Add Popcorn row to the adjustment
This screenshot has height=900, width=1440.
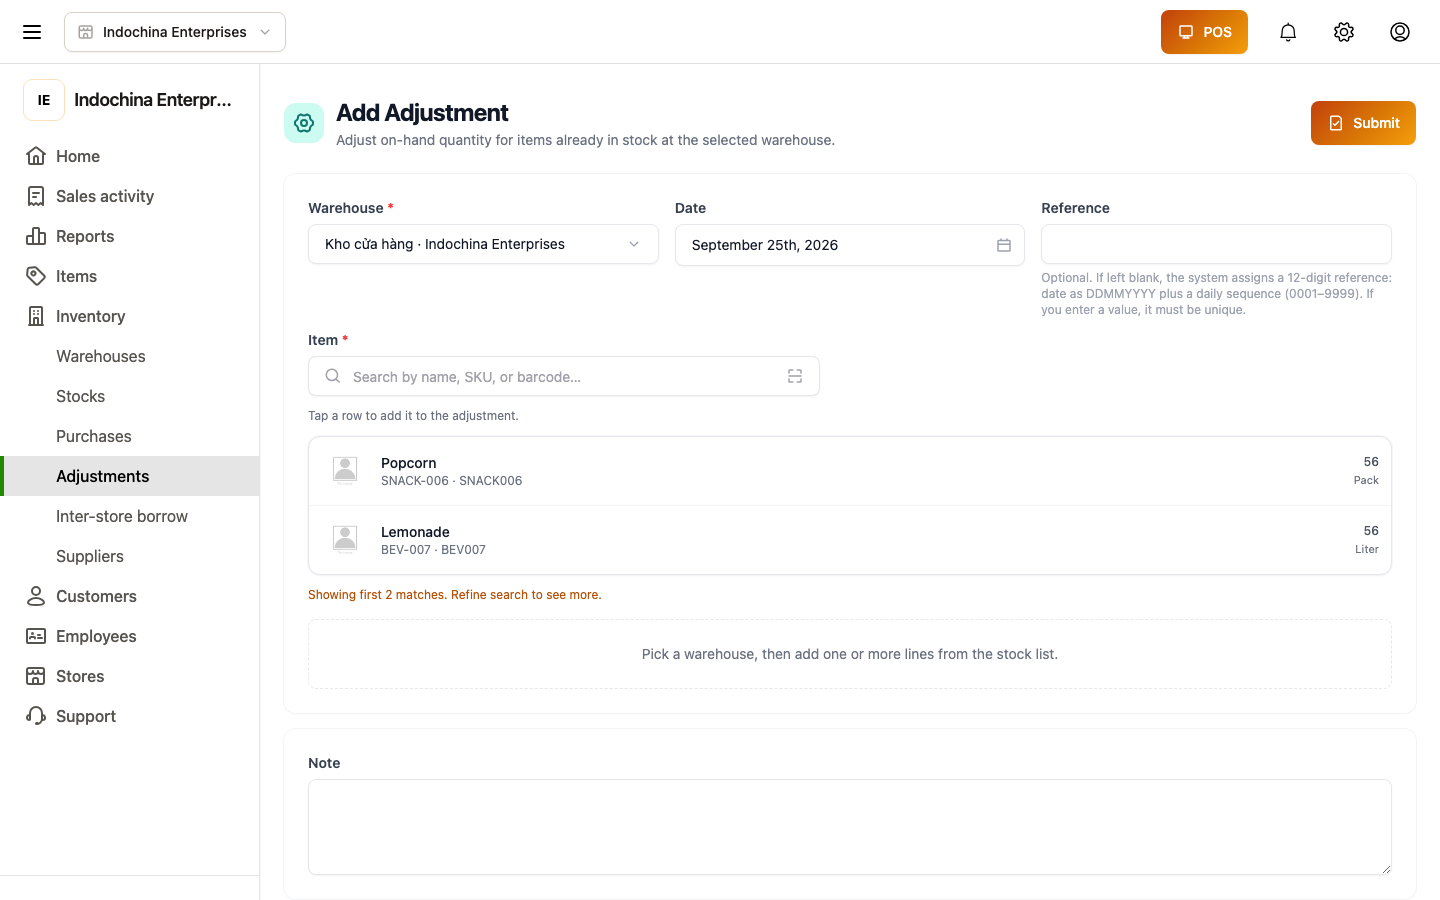(x=850, y=471)
